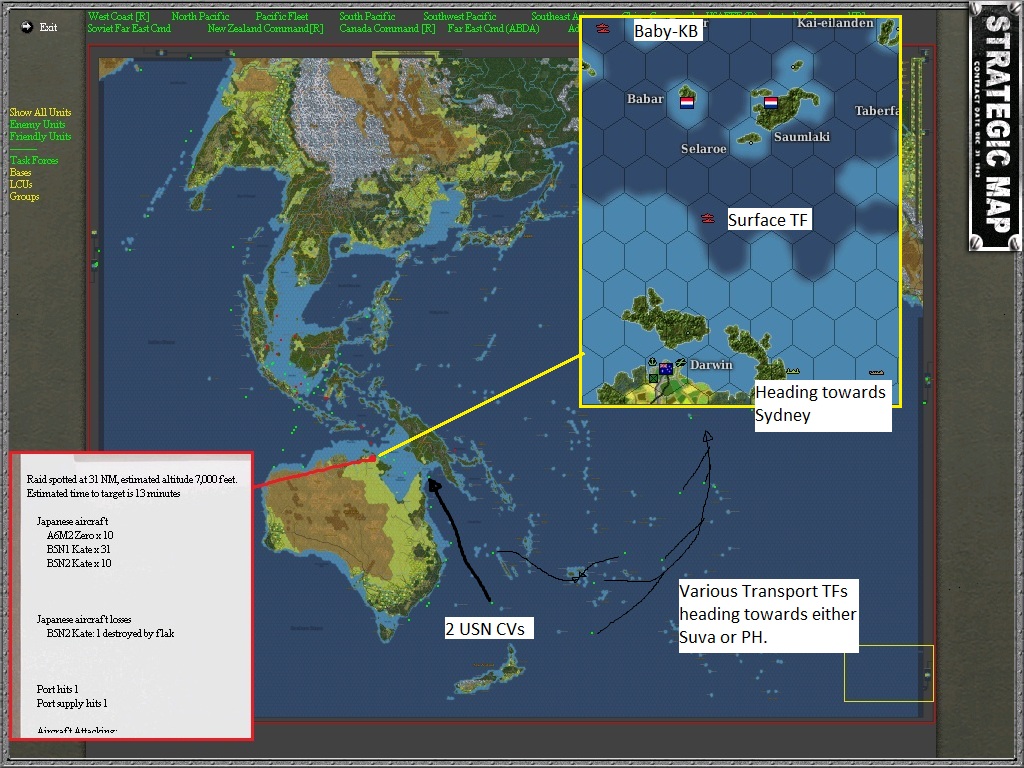Click the Japanese task force icon beside Baby-KB

click(x=603, y=29)
